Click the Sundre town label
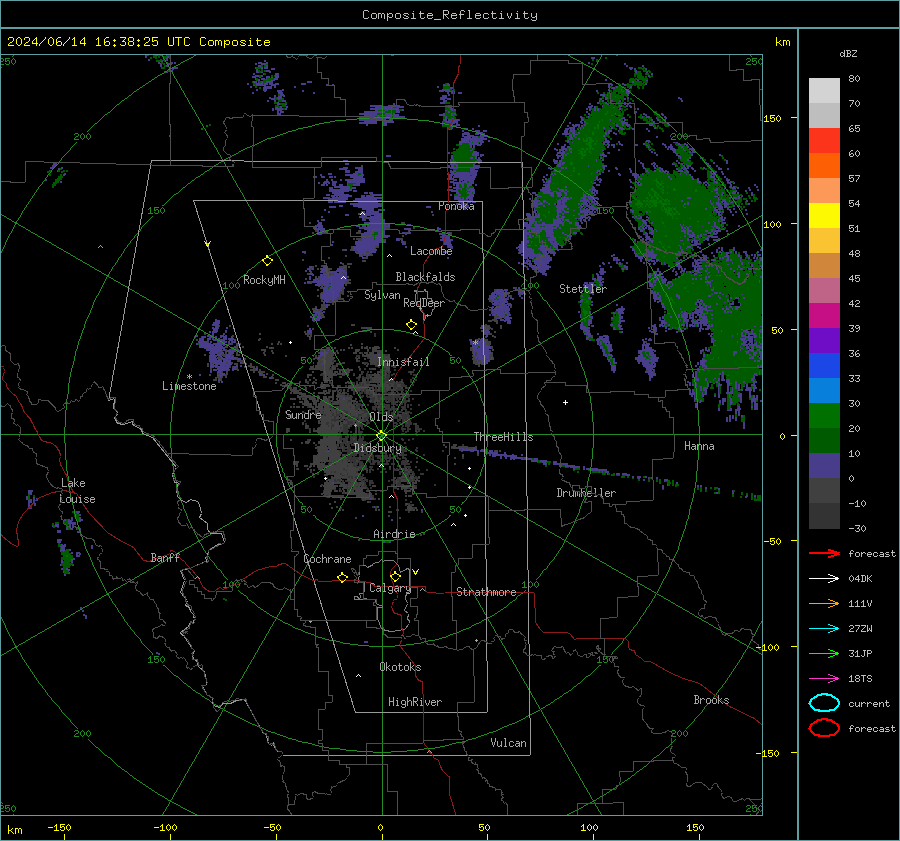 (x=303, y=414)
